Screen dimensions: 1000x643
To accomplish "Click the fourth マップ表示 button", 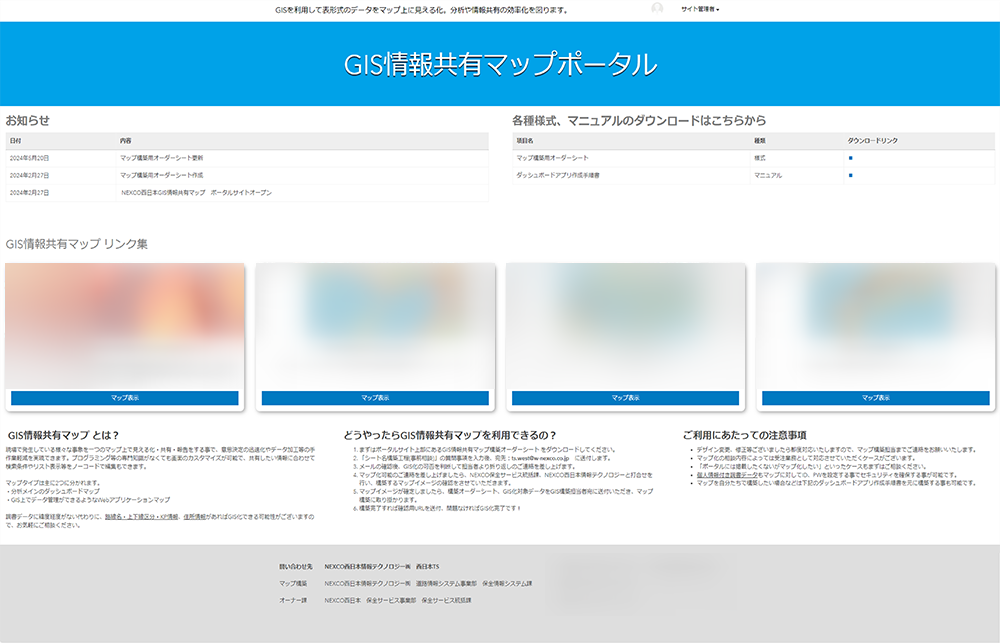I will coord(875,398).
